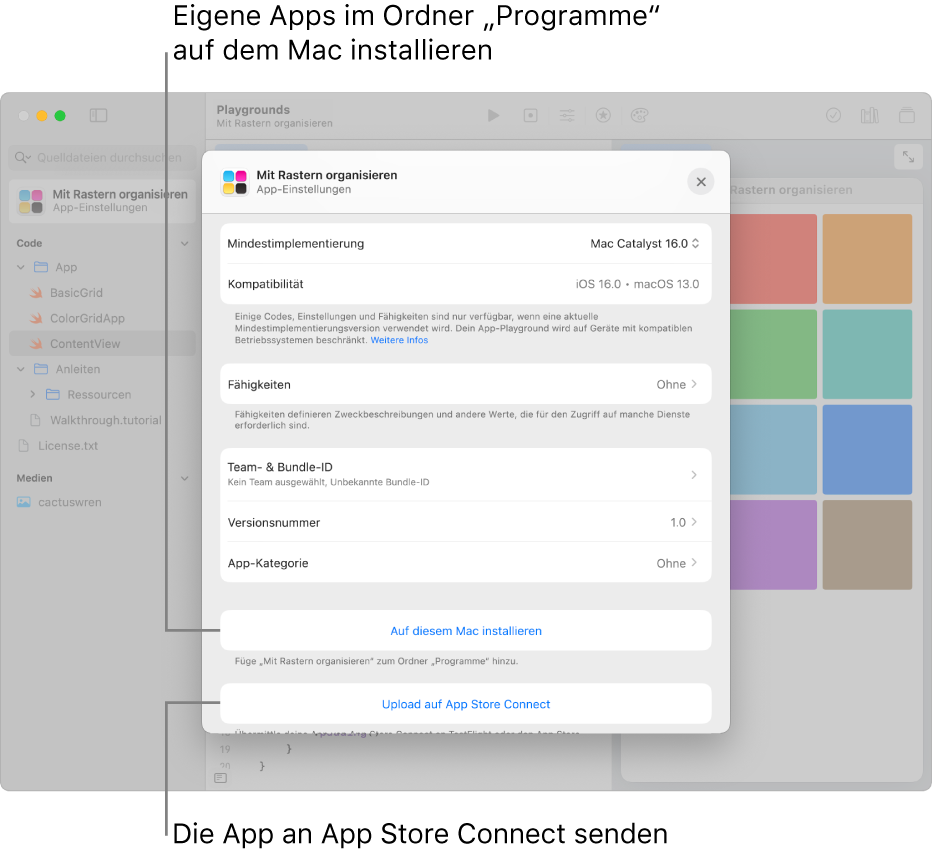The image size is (934, 857).
Task: Follow the Weitere Infos link
Action: coord(399,340)
